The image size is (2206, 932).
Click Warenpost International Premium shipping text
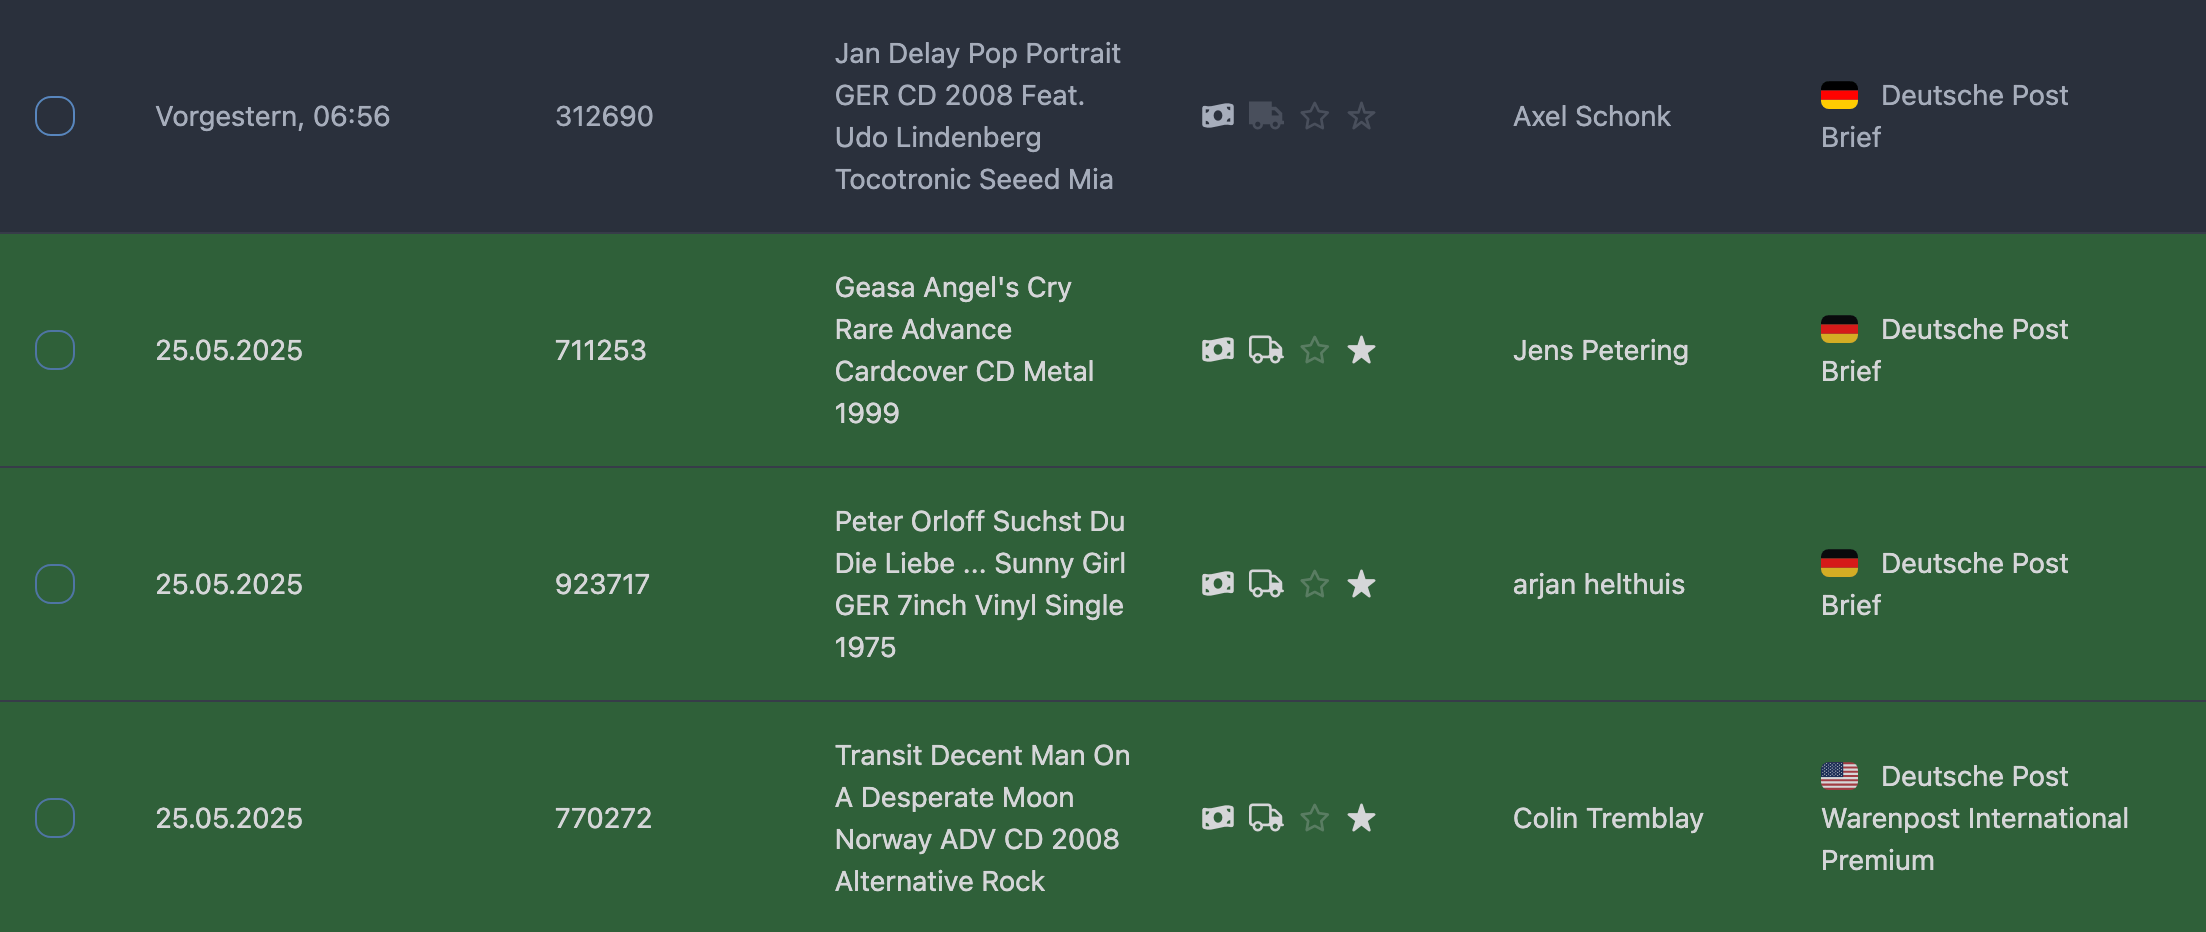pos(1974,839)
